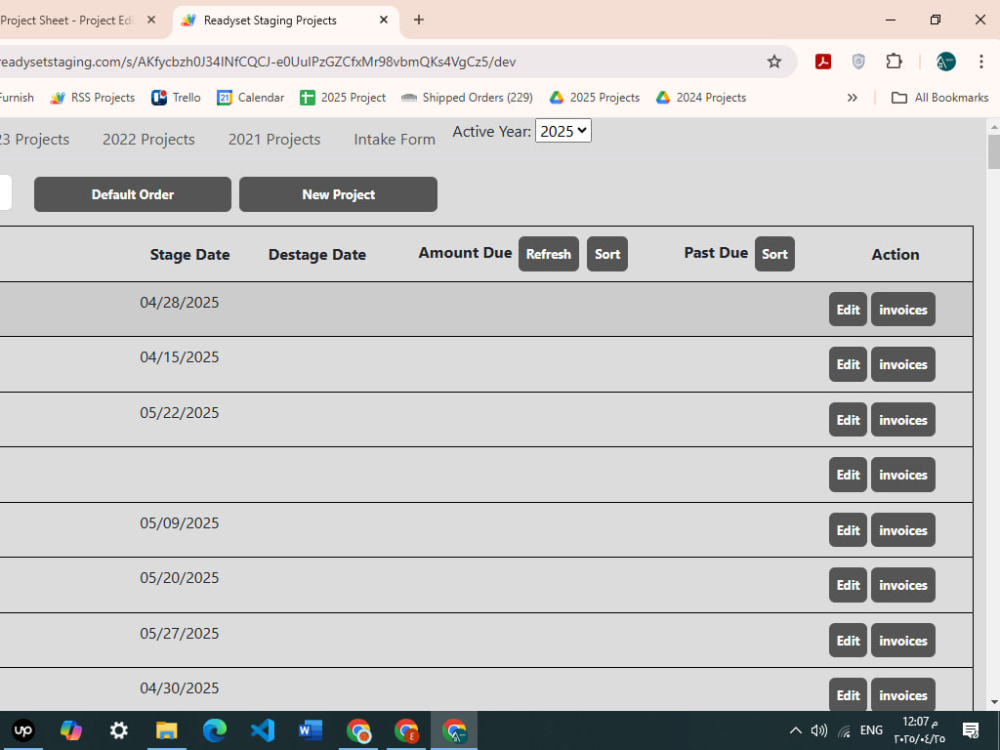
Task: Open invoices for the 05/22/2025 project
Action: [903, 420]
